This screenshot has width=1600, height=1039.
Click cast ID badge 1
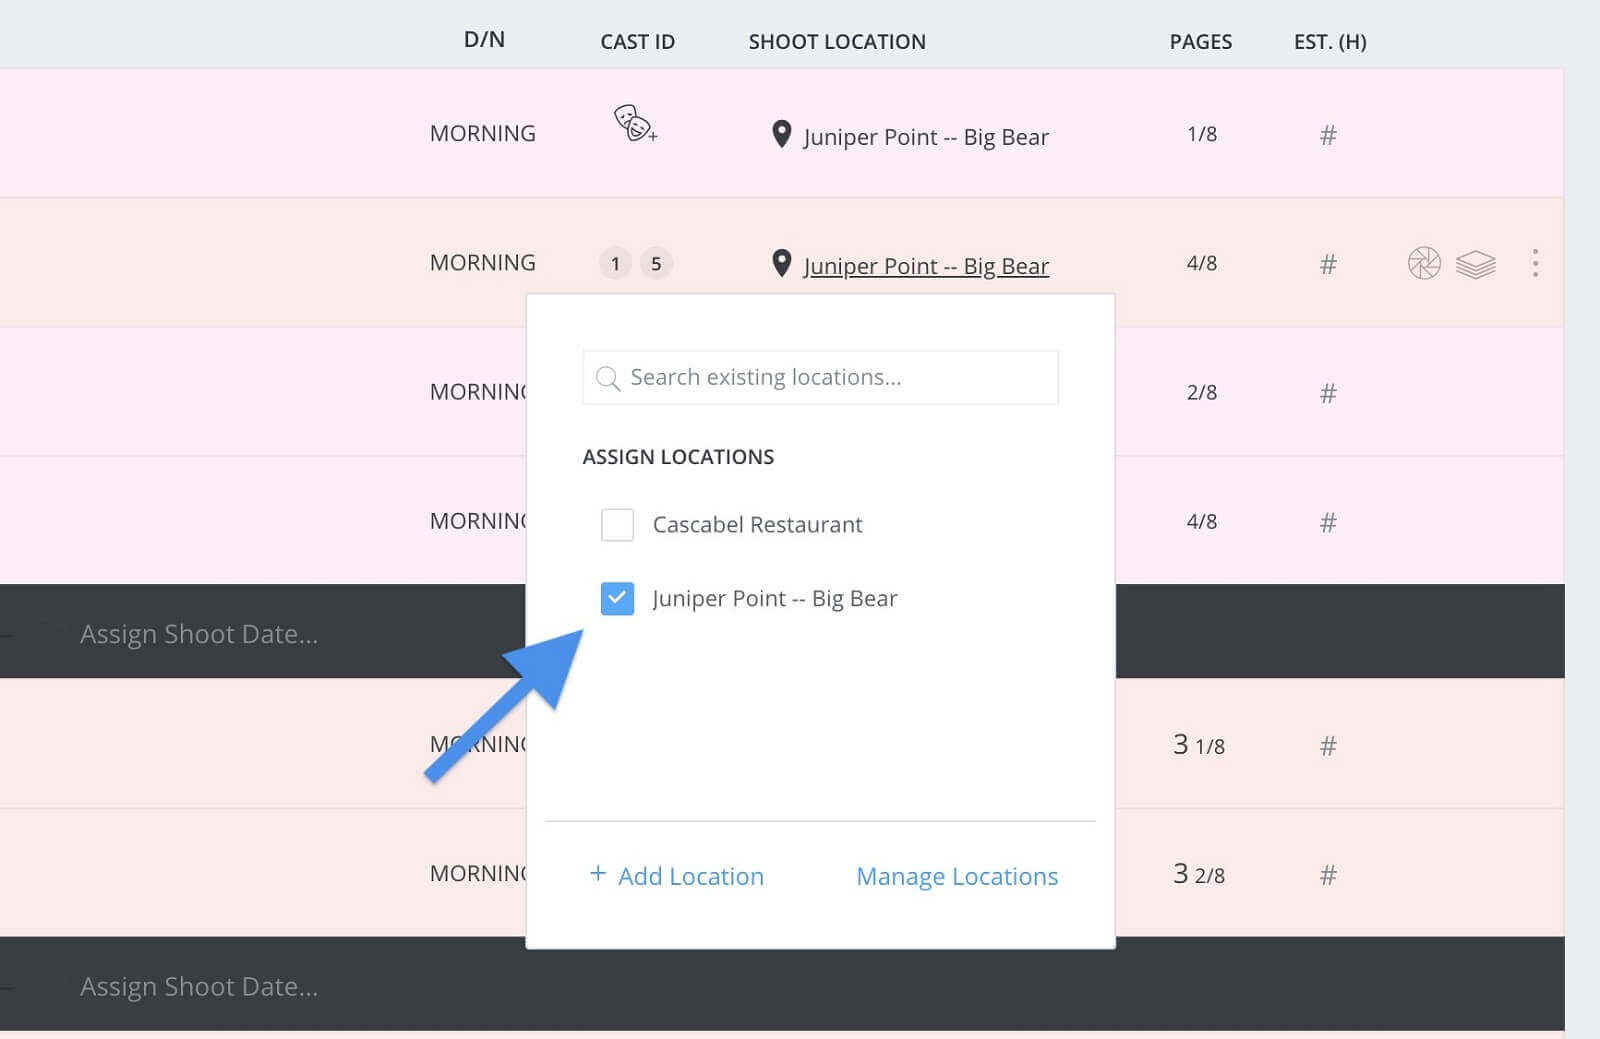615,264
